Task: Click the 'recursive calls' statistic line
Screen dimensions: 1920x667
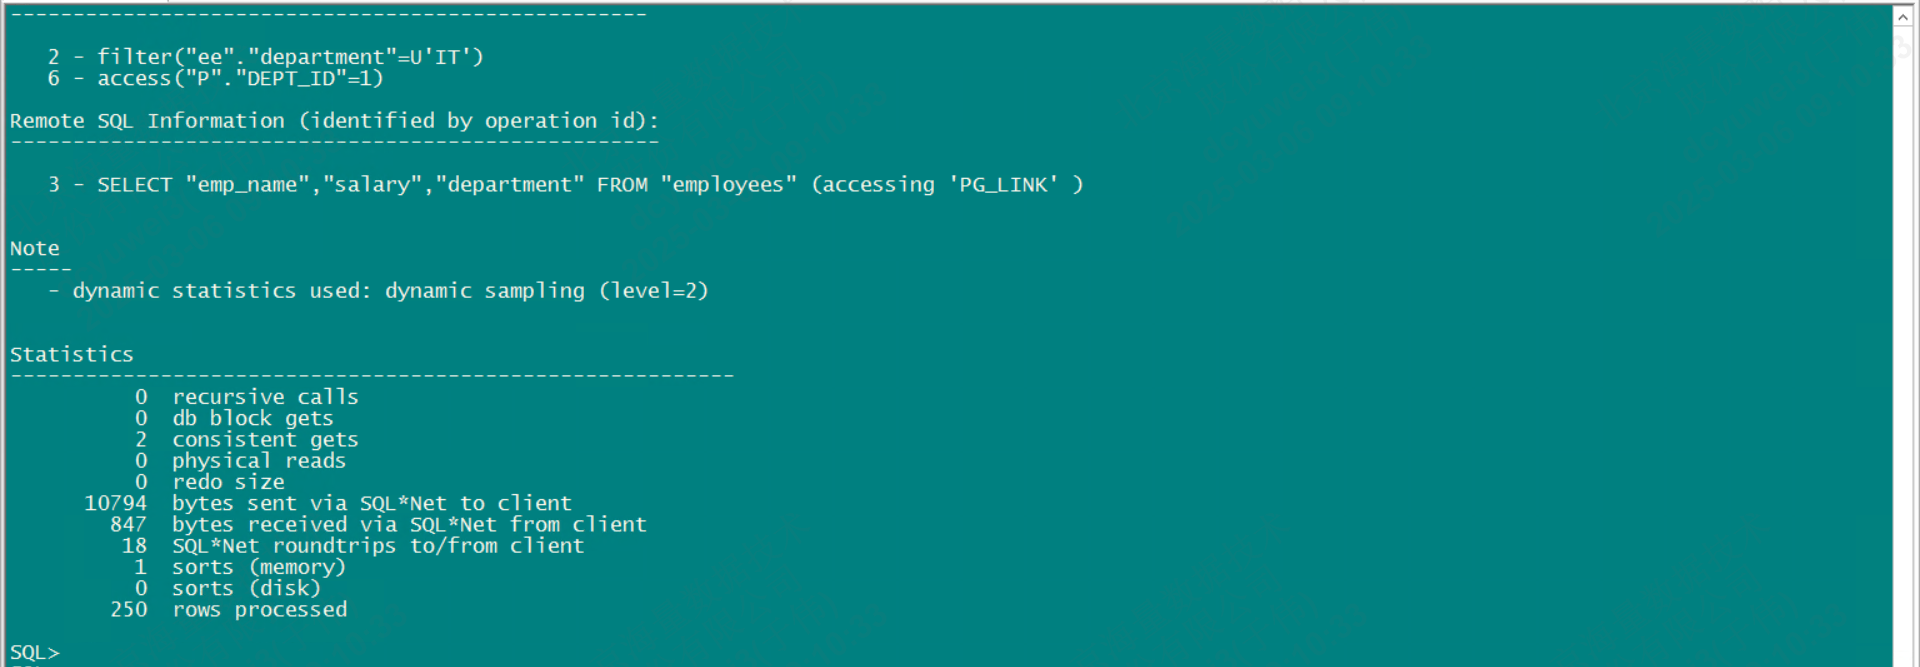Action: pyautogui.click(x=265, y=397)
